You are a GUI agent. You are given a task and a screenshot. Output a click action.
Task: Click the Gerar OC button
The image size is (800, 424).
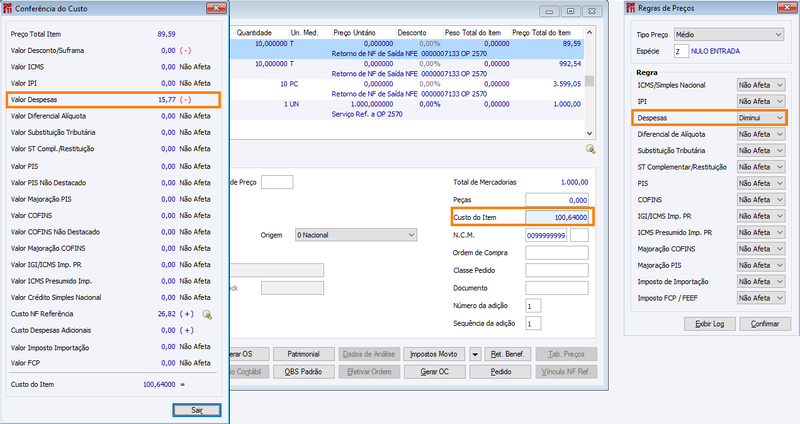[x=434, y=371]
